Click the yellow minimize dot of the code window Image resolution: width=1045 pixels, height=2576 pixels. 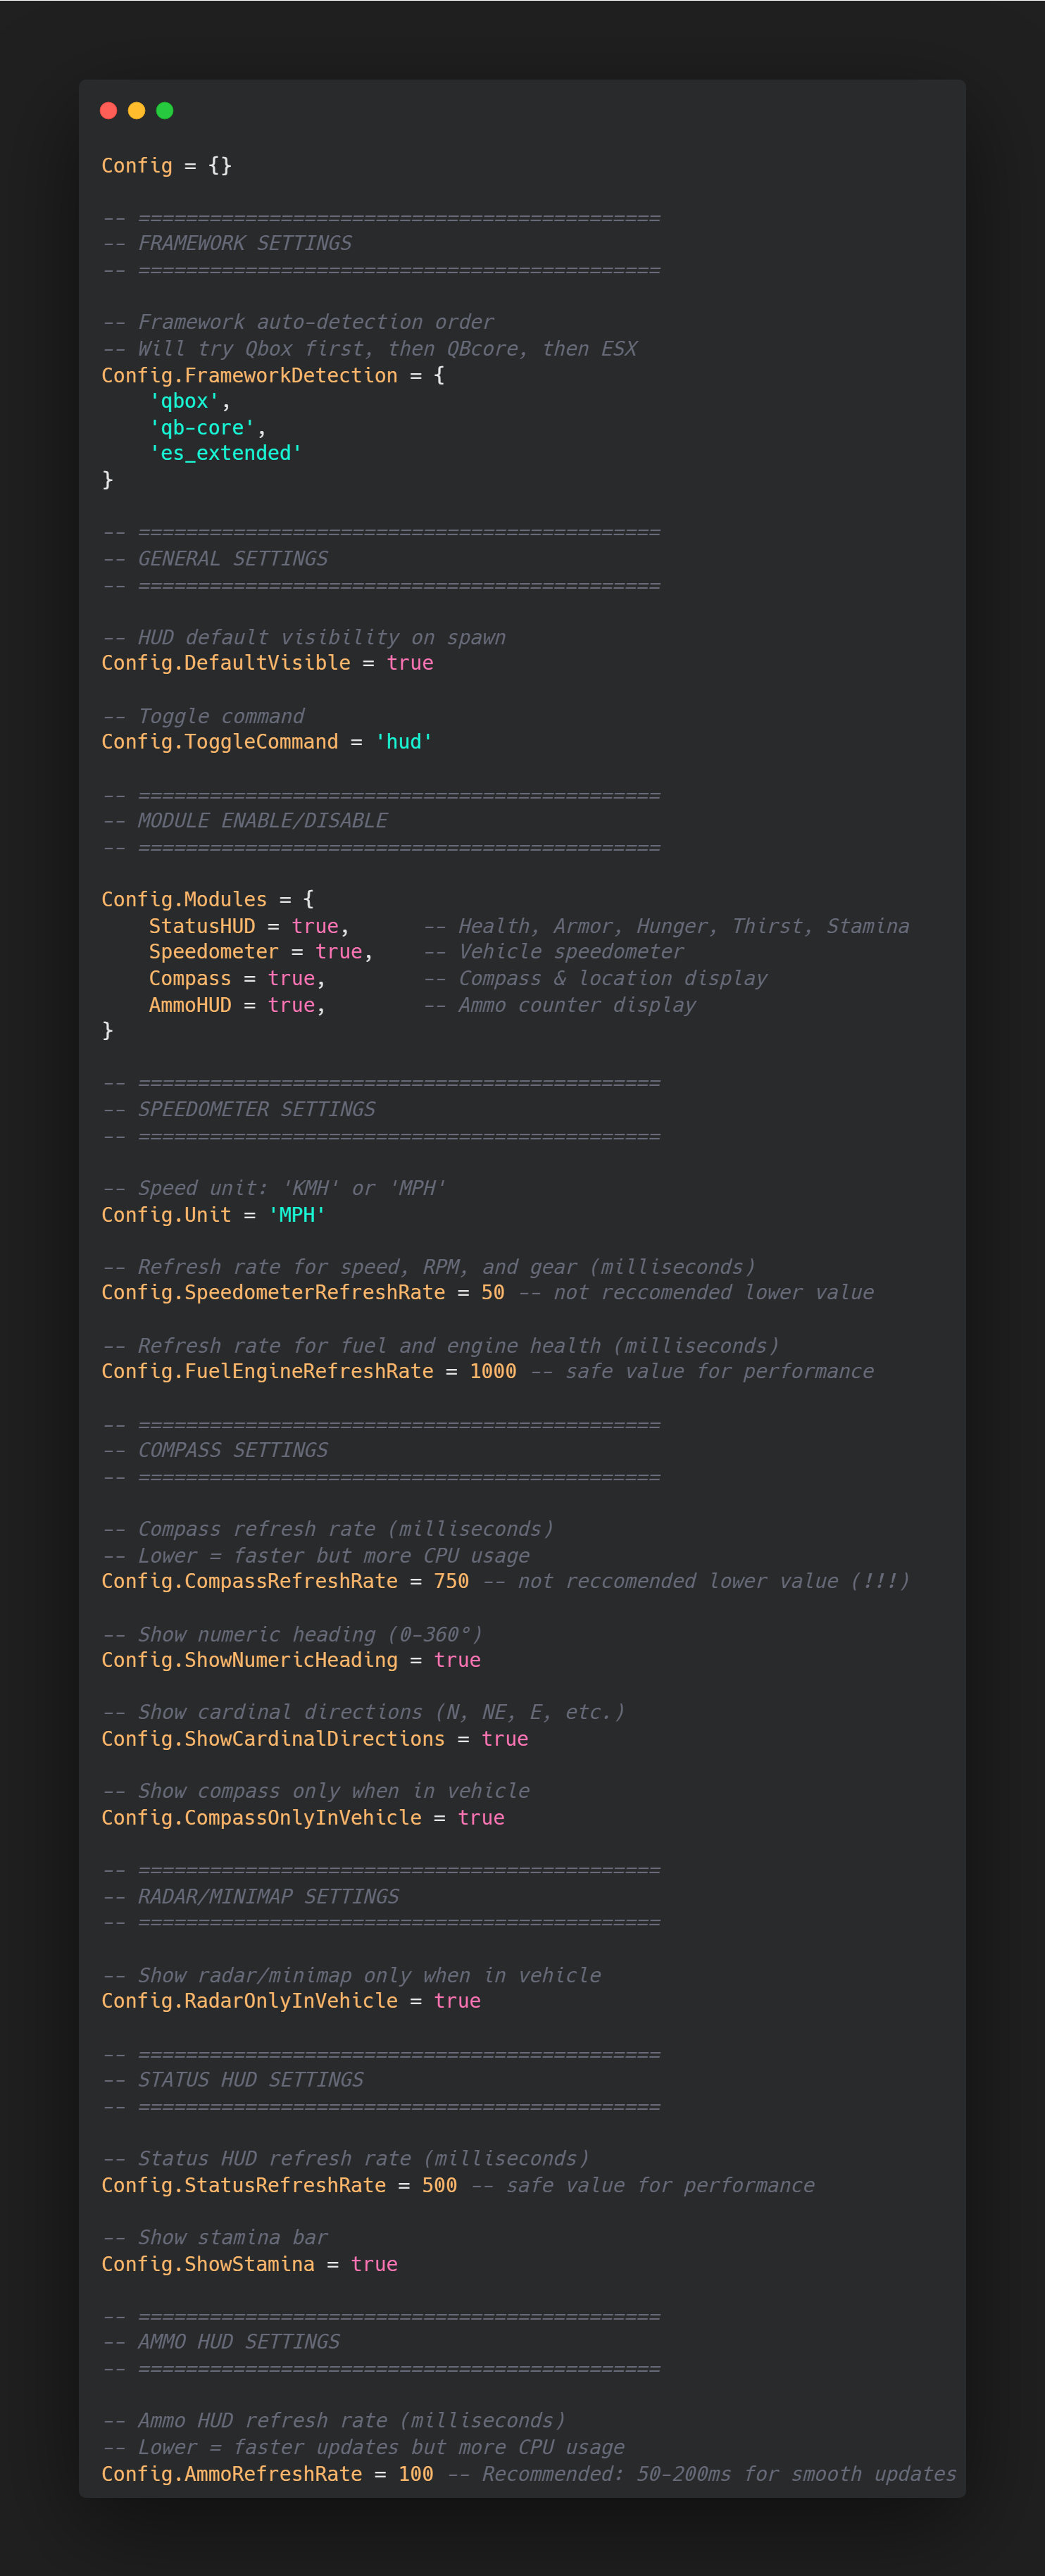pos(137,110)
